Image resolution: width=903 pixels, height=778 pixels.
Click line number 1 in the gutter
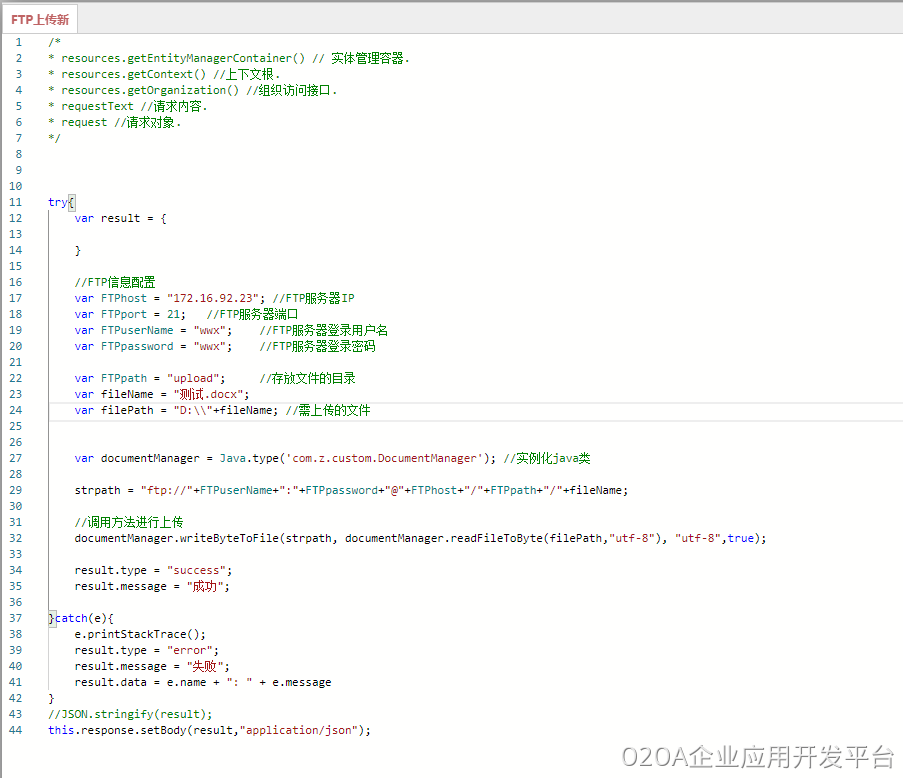[18, 42]
